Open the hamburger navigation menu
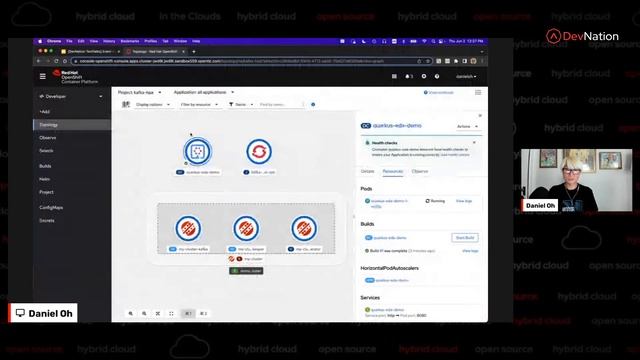The width and height of the screenshot is (640, 360). click(x=42, y=76)
